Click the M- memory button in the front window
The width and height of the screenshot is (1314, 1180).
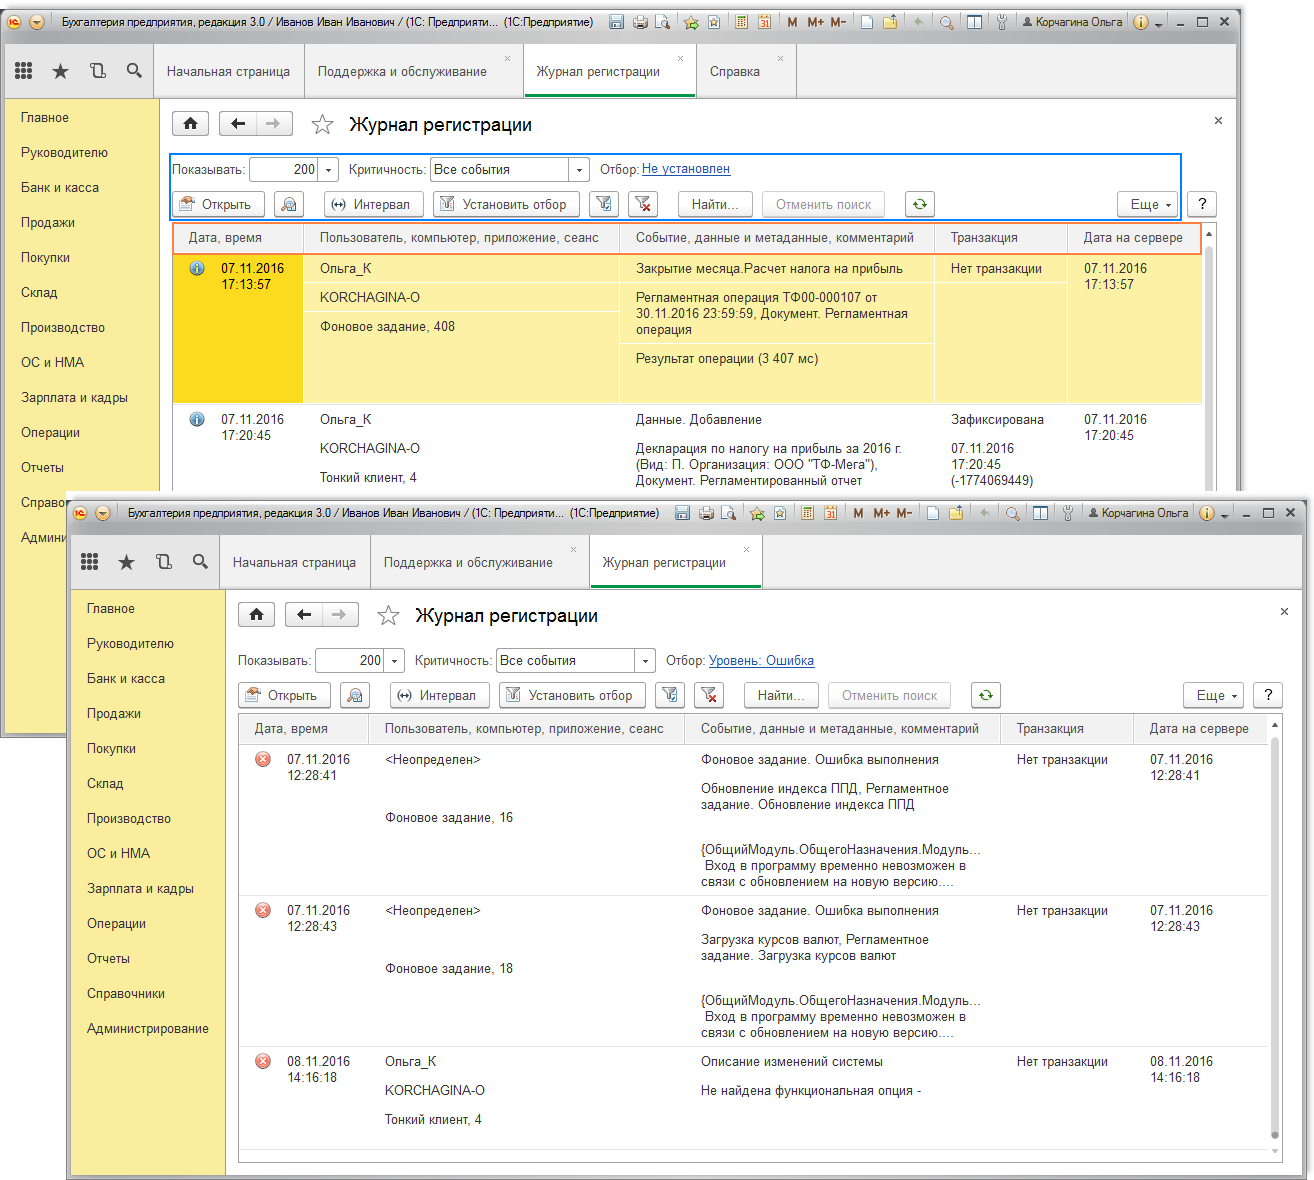tap(904, 513)
